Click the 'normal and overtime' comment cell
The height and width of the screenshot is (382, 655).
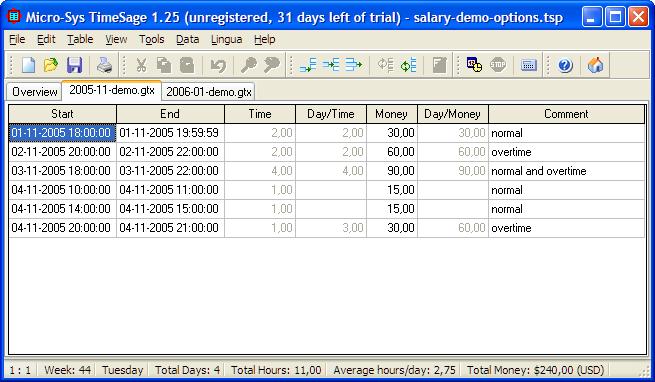click(566, 171)
